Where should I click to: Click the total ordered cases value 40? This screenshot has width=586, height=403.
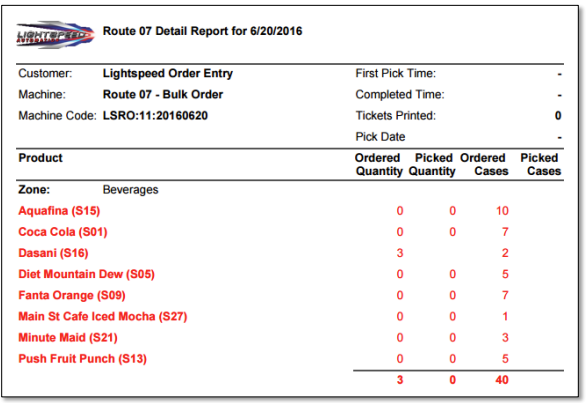coord(502,380)
